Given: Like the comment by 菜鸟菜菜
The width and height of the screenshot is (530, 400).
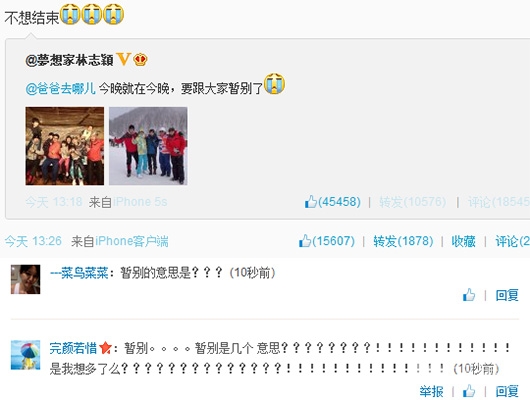Looking at the screenshot, I should click(469, 295).
